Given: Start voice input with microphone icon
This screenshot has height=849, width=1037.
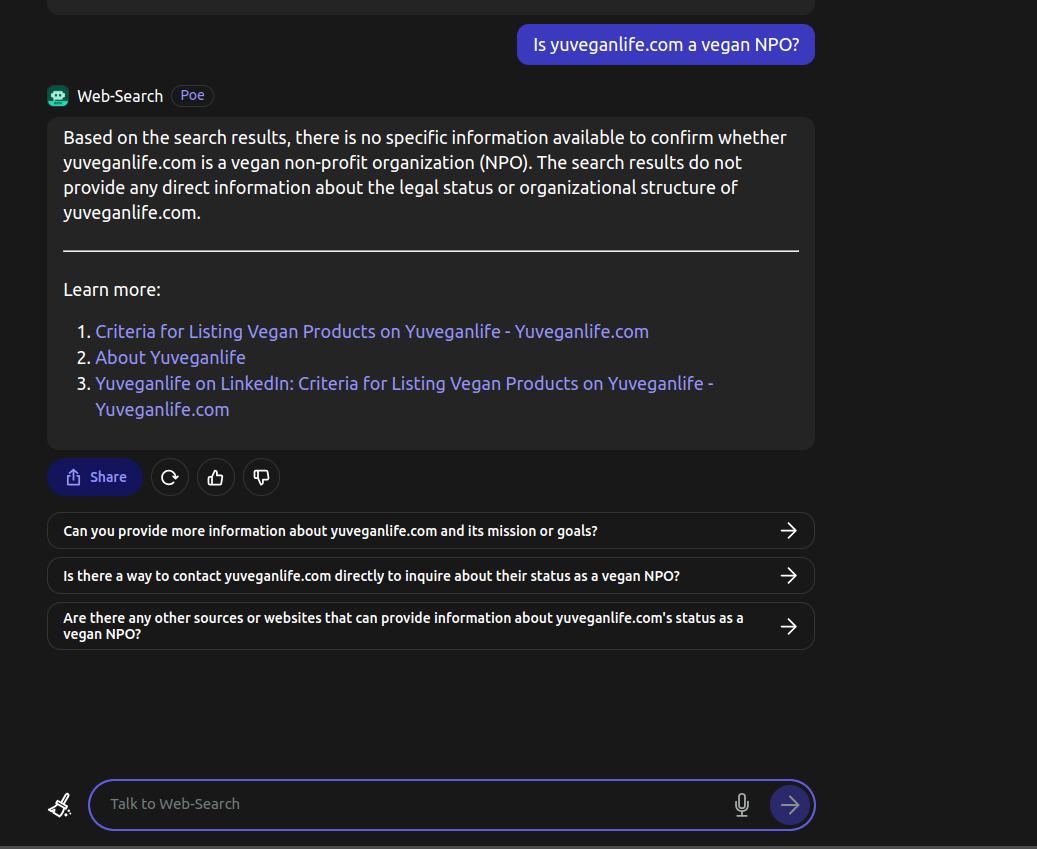Looking at the screenshot, I should [742, 805].
